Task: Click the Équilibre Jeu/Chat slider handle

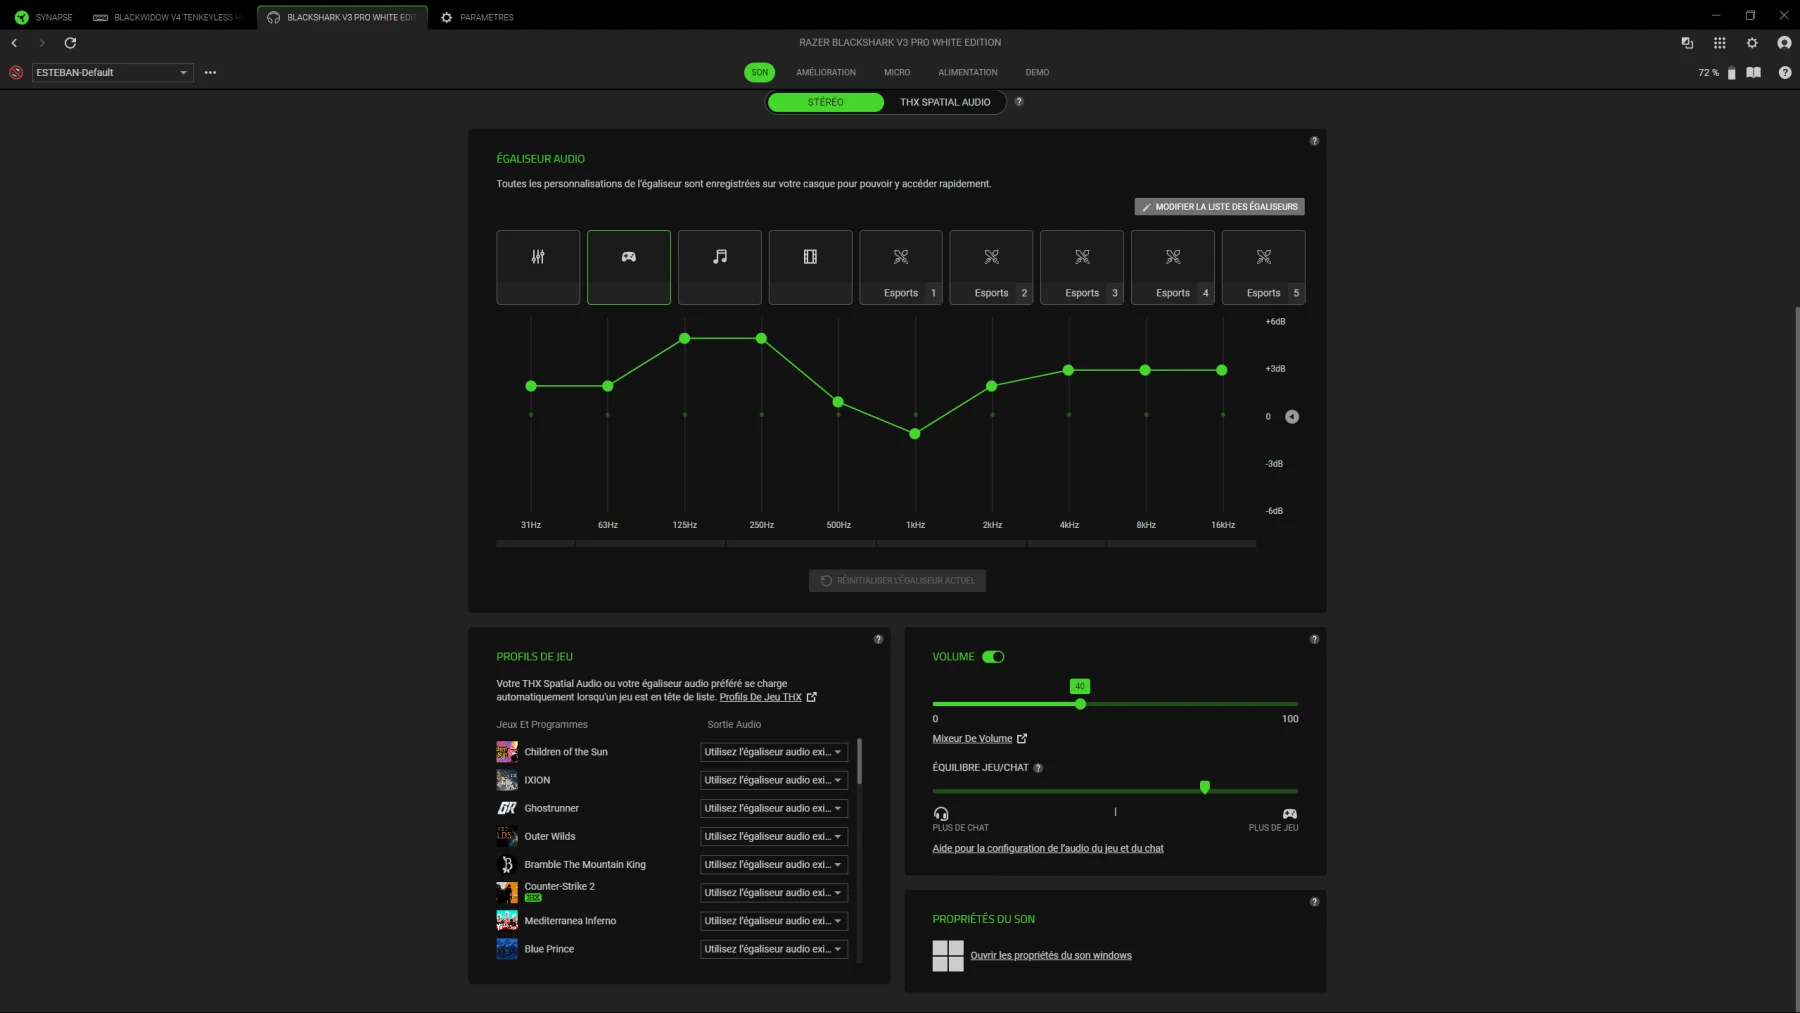Action: coord(1205,788)
